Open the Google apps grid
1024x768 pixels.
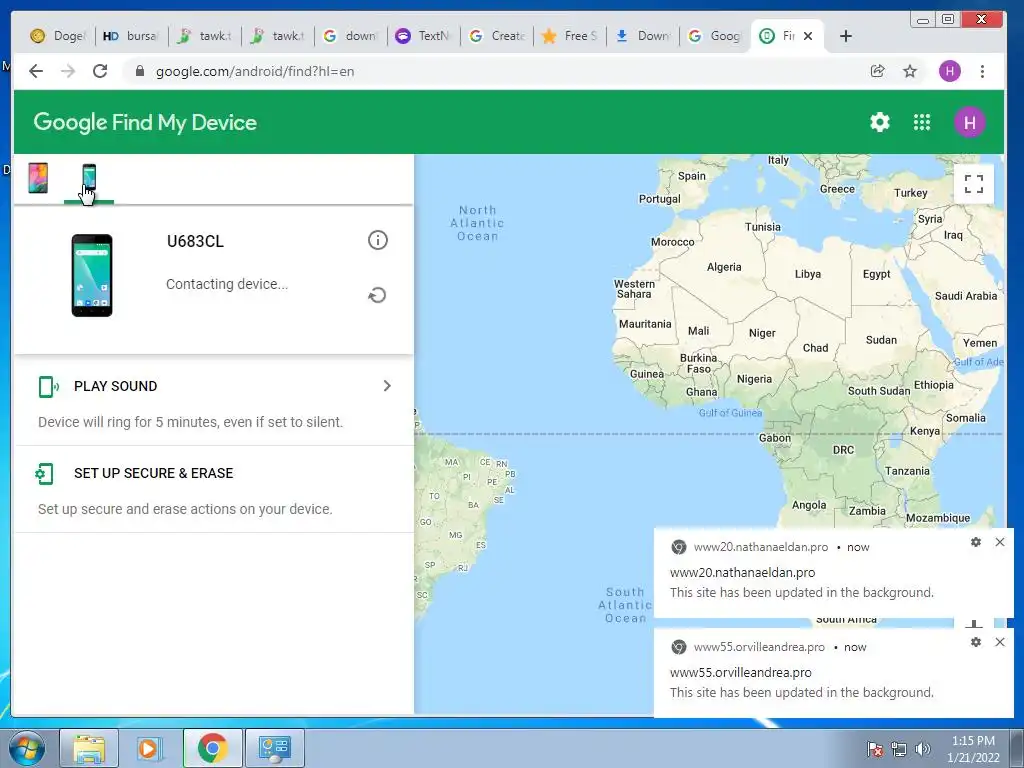click(921, 122)
